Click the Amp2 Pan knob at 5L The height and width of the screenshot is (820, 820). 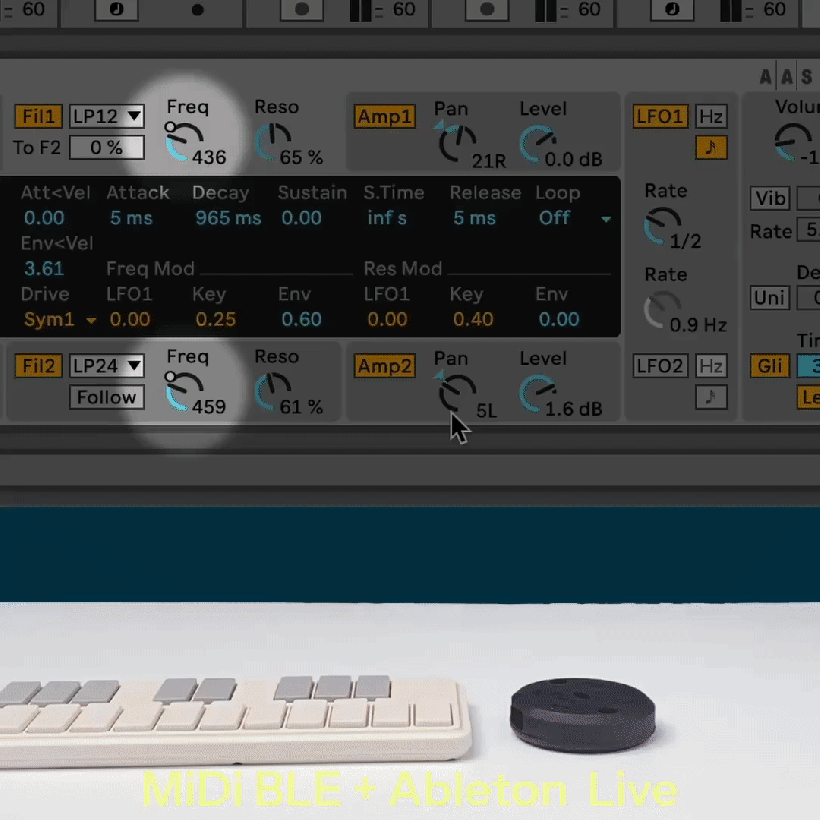457,393
